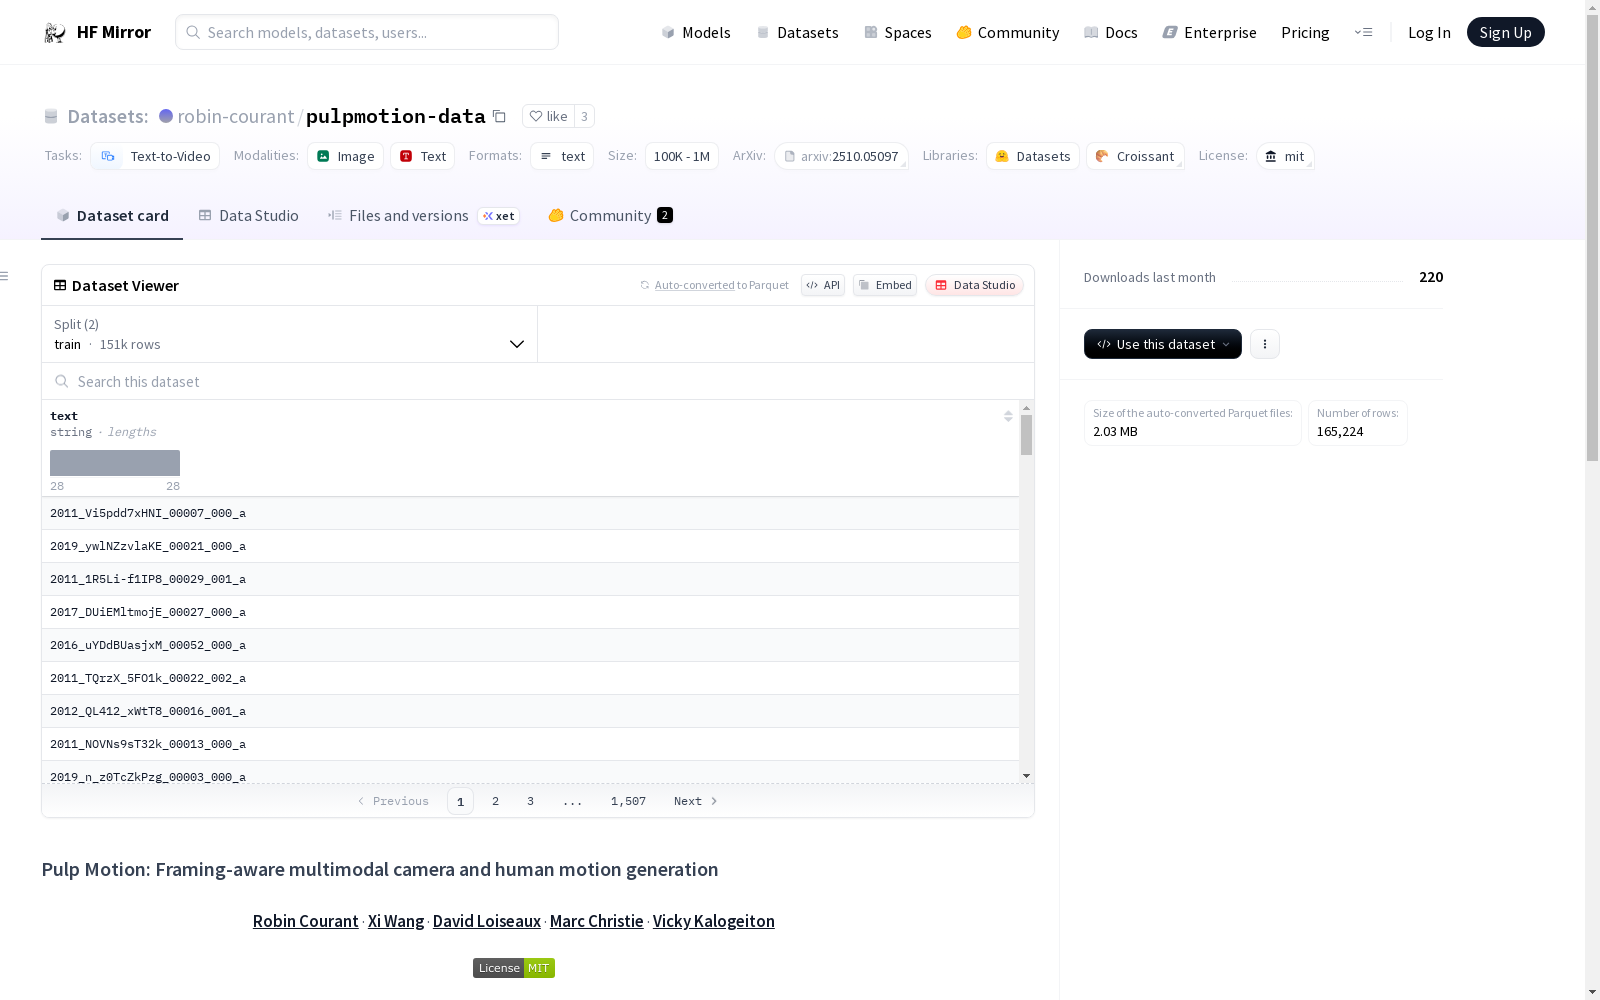Open the Croissant library tag
The height and width of the screenshot is (1000, 1600).
tap(1135, 156)
